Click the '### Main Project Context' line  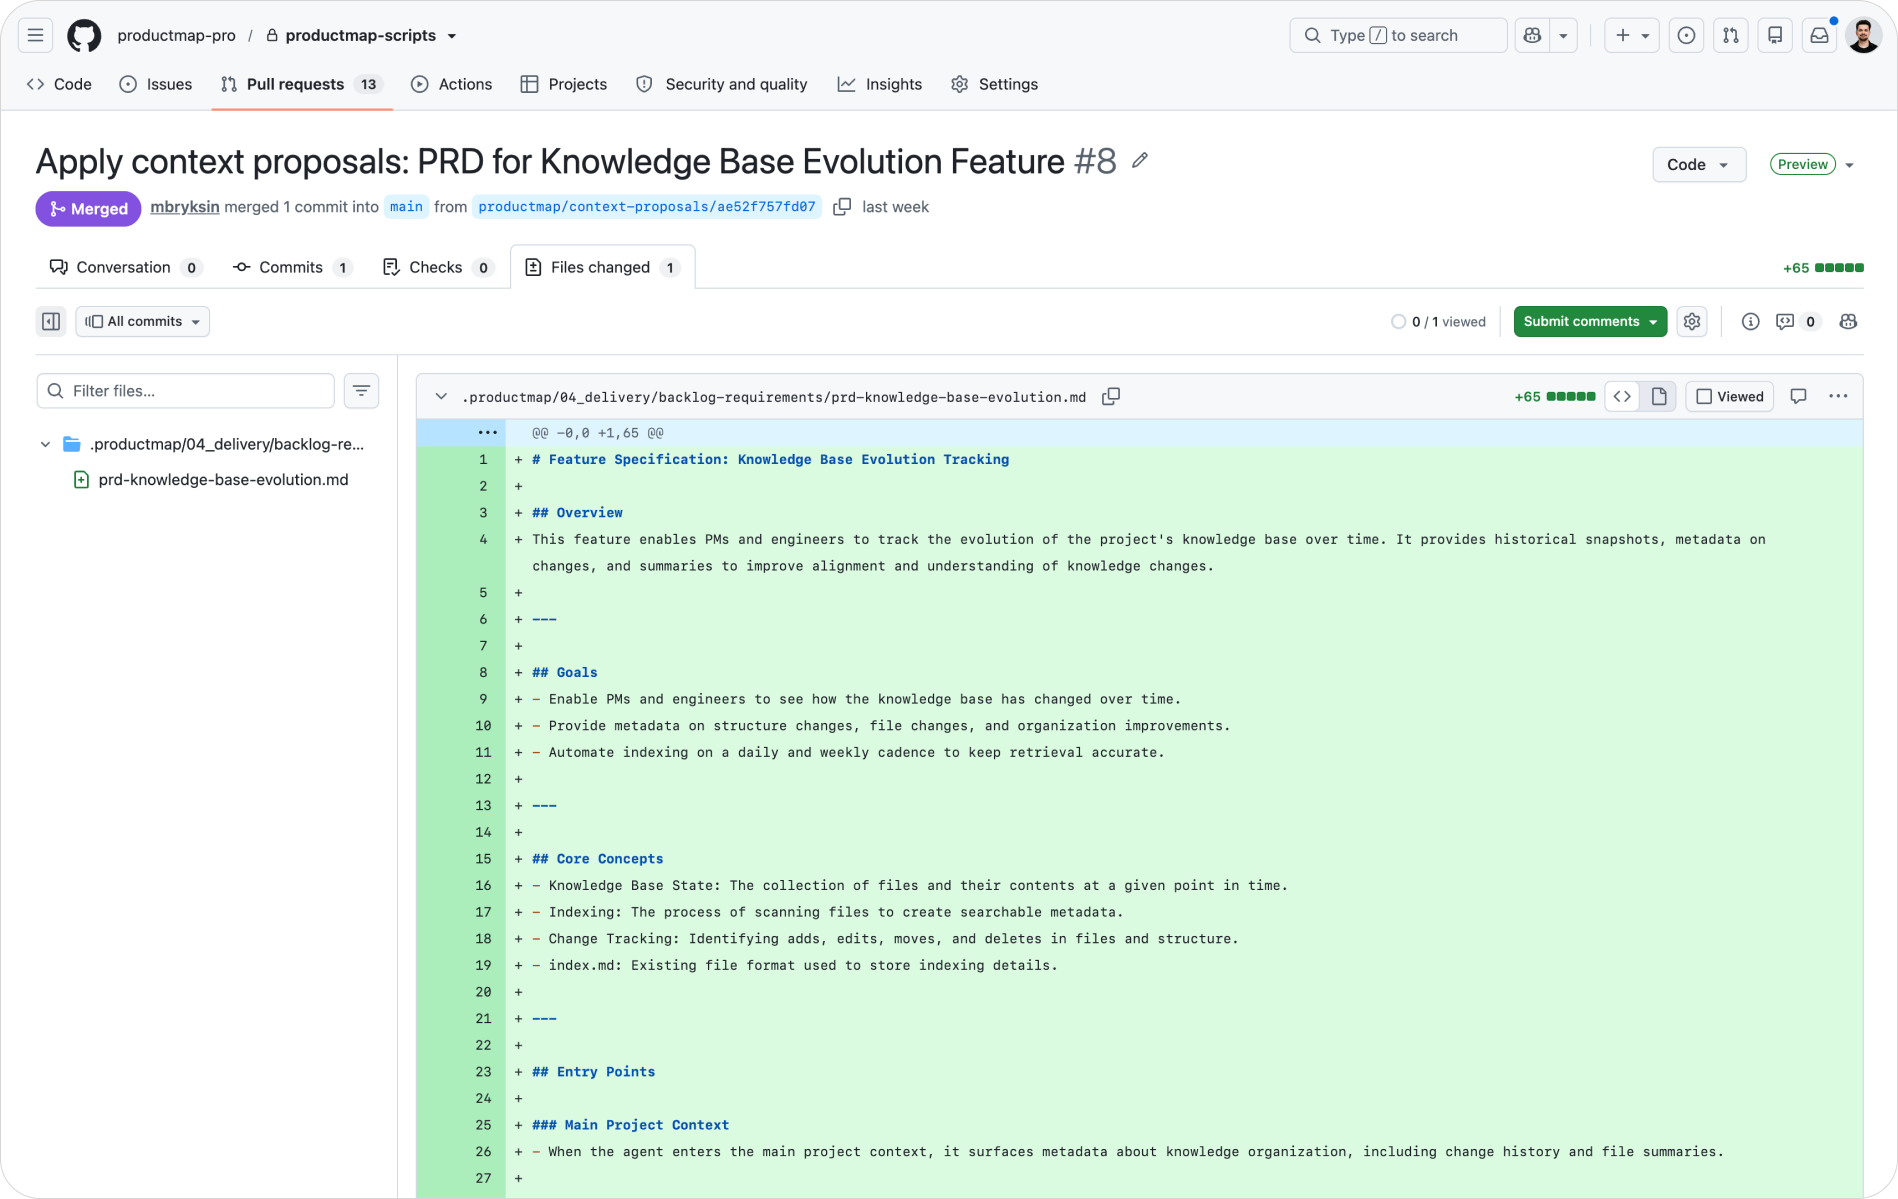point(630,1125)
